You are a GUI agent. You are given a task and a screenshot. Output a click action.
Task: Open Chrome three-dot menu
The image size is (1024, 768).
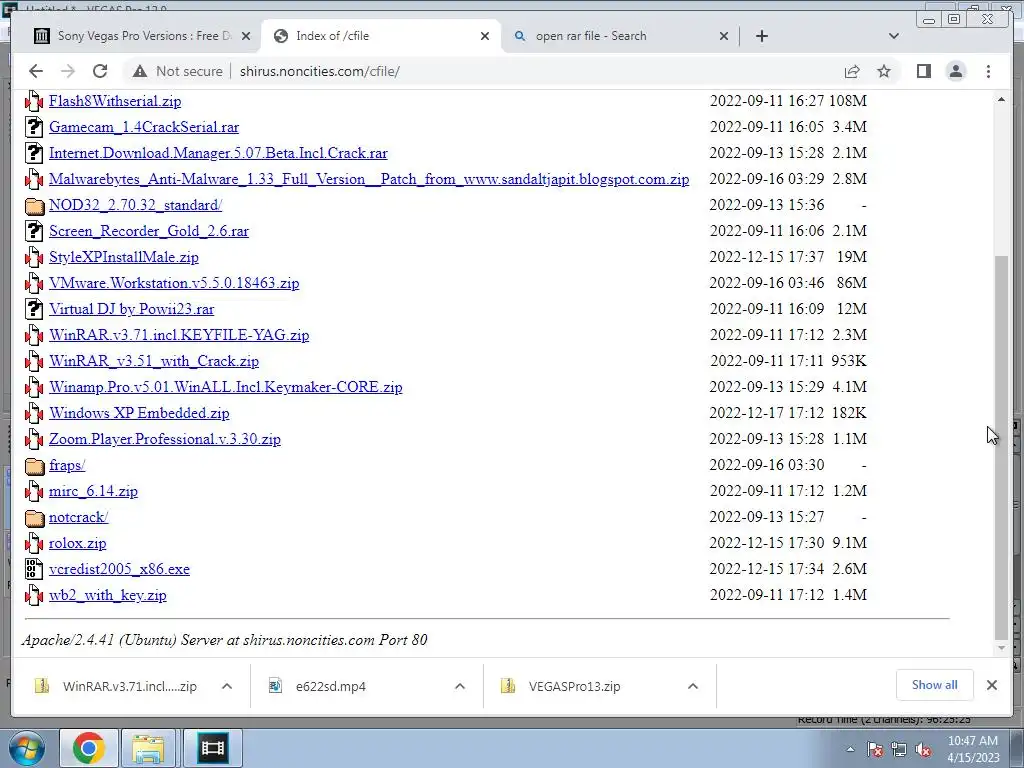click(988, 71)
